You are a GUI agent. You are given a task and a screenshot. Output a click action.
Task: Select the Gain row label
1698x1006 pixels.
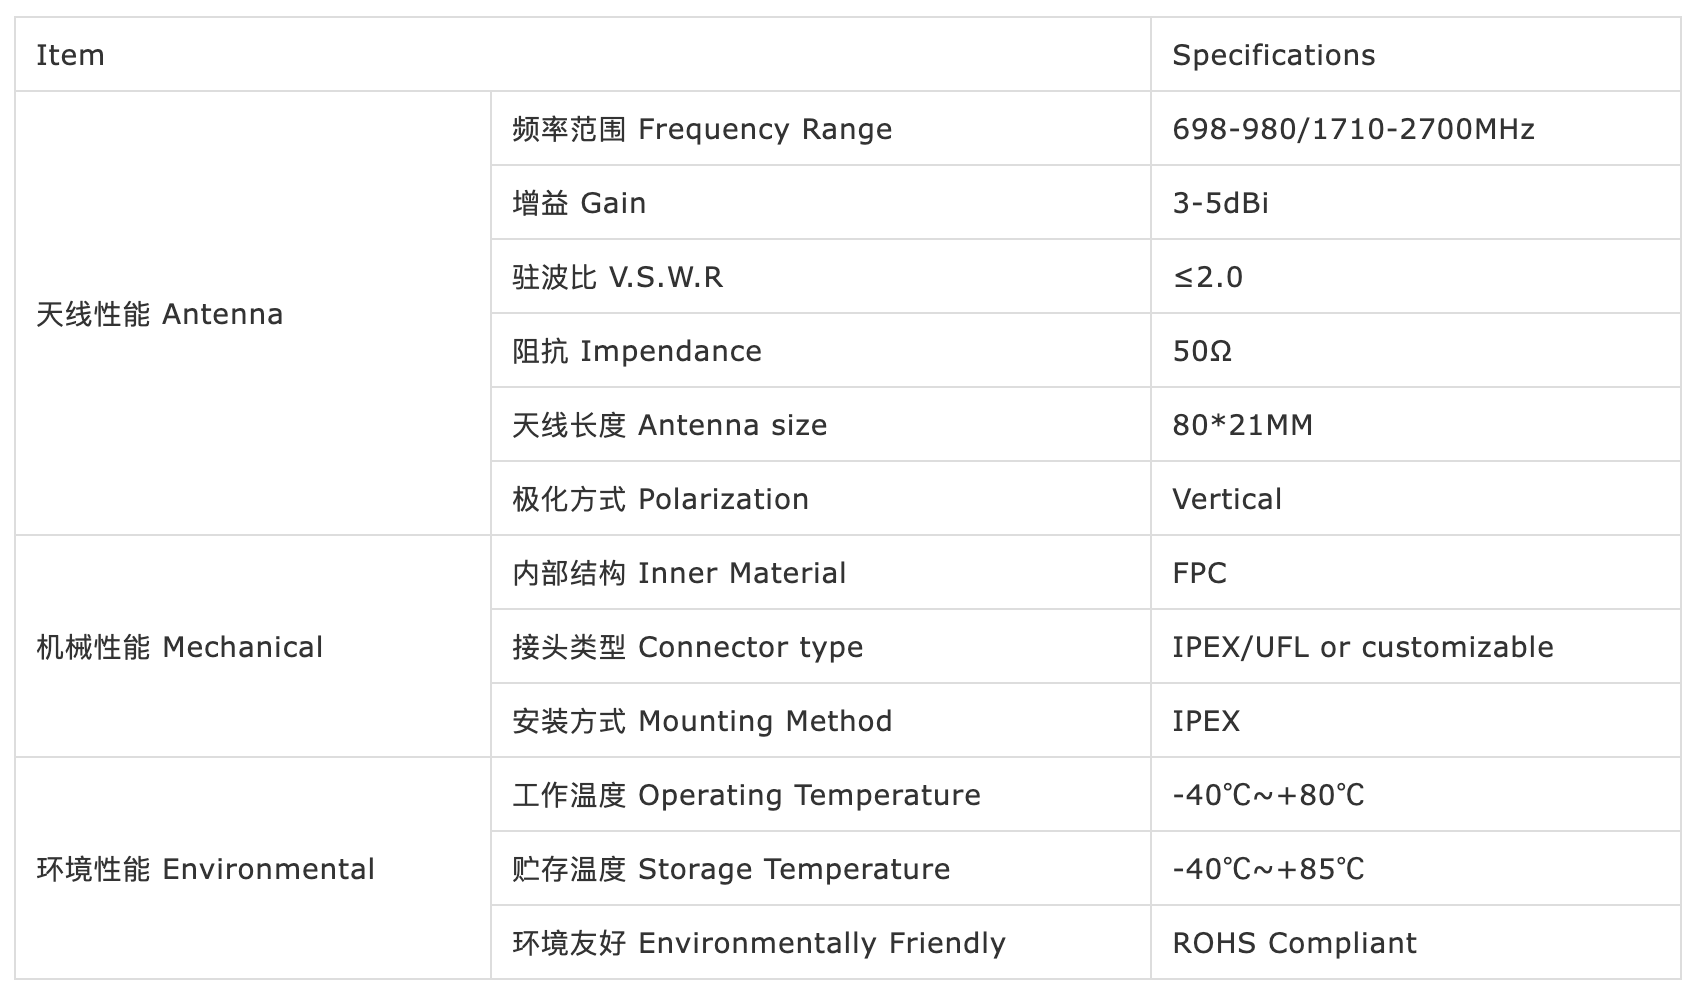[579, 203]
